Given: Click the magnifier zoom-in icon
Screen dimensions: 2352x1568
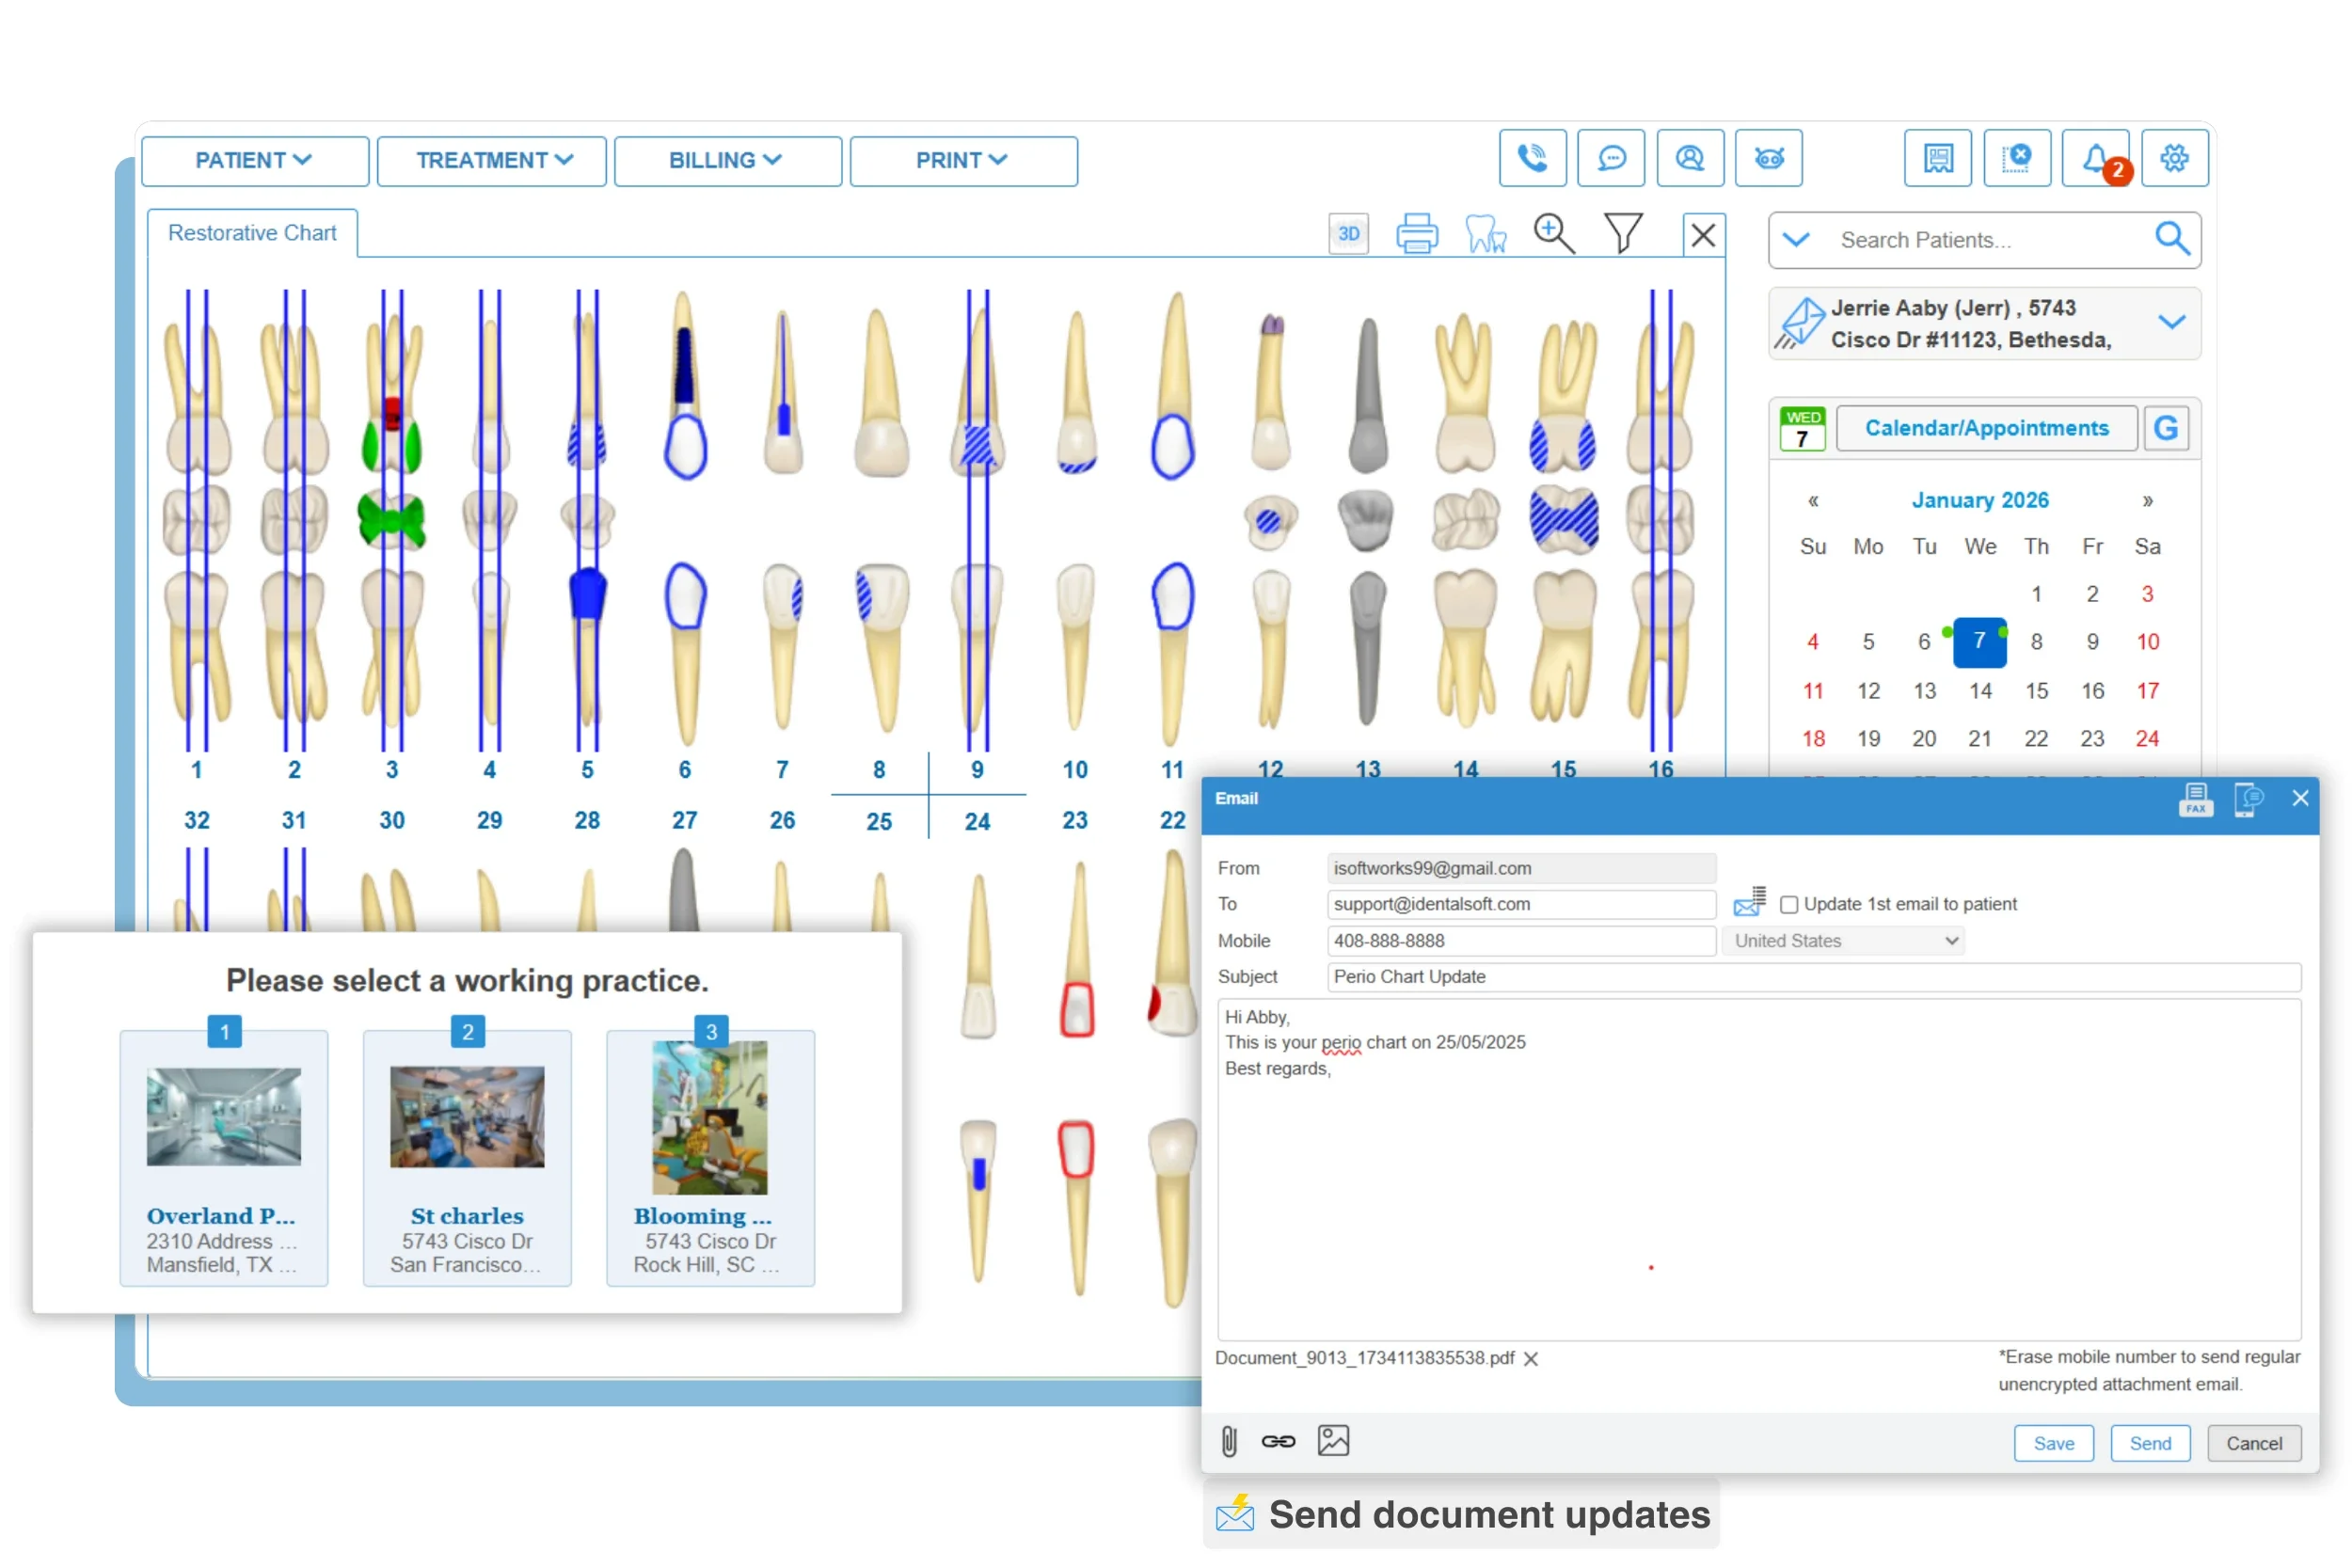Looking at the screenshot, I should (x=1553, y=234).
